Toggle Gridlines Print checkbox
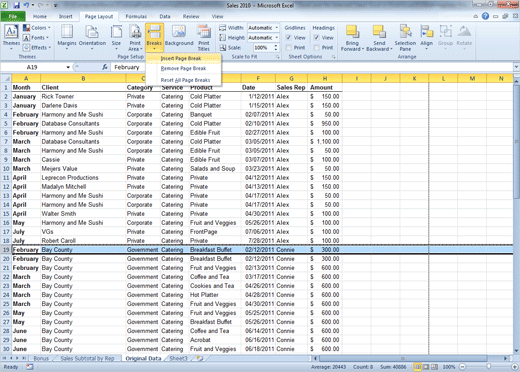520x372 pixels. click(x=289, y=48)
